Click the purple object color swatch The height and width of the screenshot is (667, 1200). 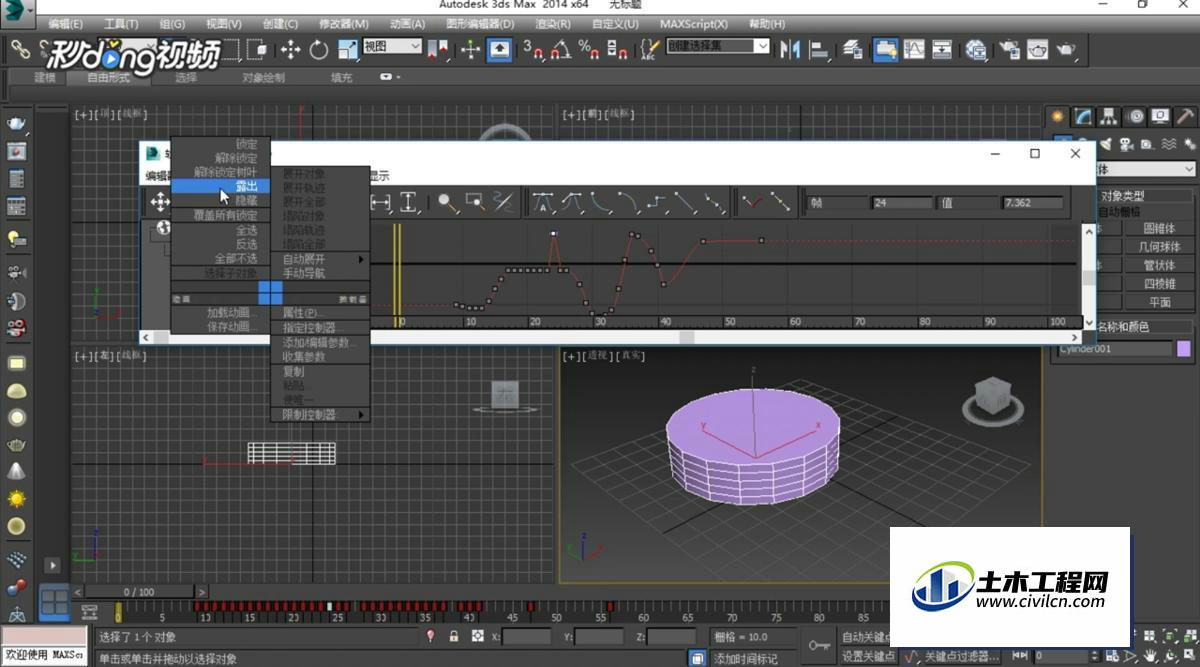tap(1184, 349)
